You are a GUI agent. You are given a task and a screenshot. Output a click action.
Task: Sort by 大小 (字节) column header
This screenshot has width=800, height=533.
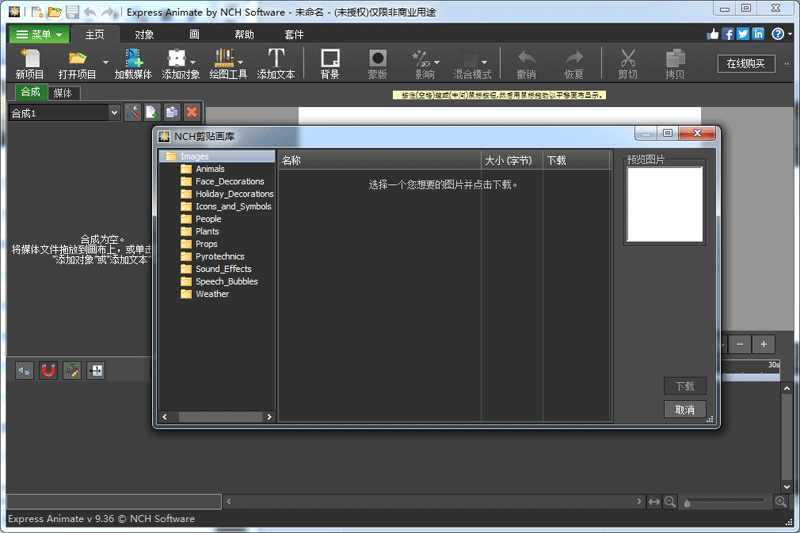pyautogui.click(x=512, y=160)
